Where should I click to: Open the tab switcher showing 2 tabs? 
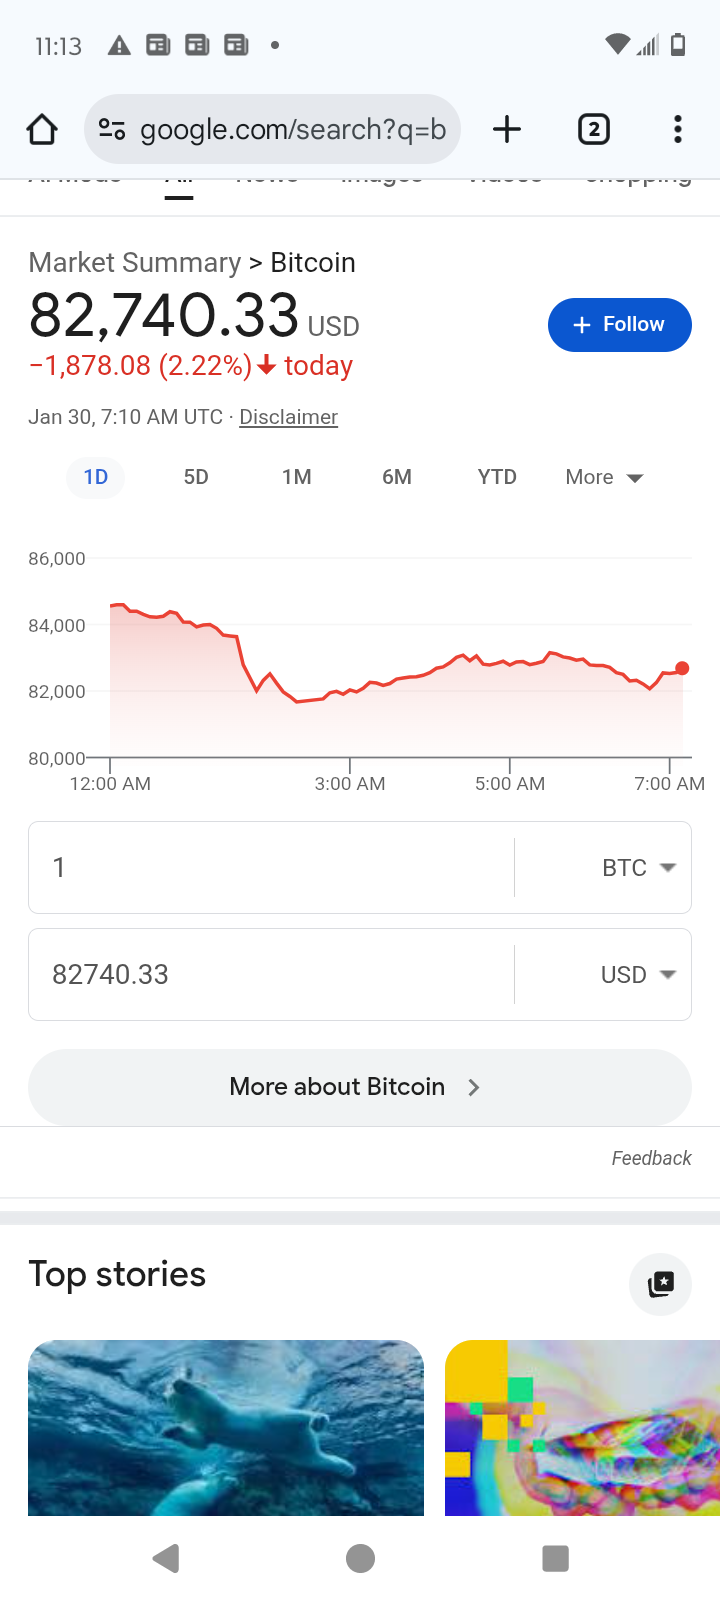(594, 130)
